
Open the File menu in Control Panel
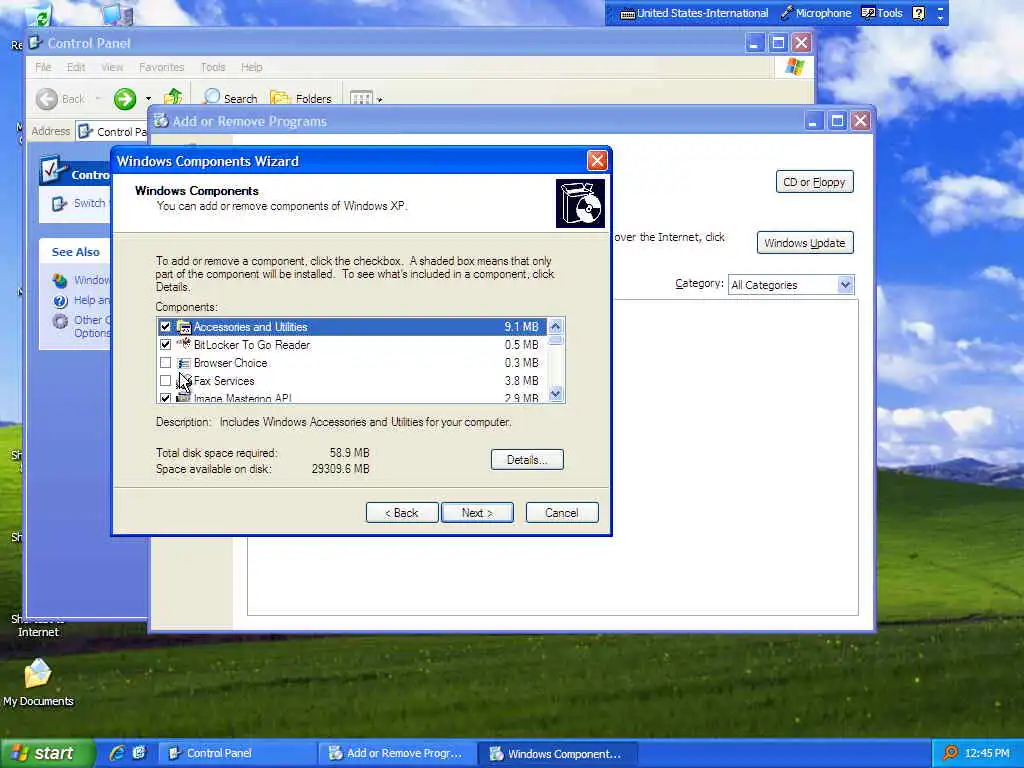coord(43,67)
